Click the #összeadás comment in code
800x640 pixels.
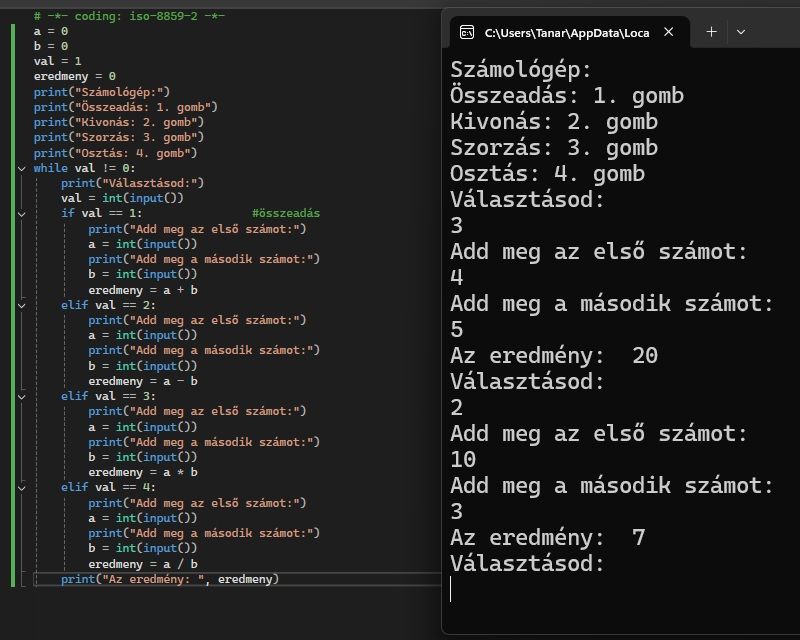286,214
